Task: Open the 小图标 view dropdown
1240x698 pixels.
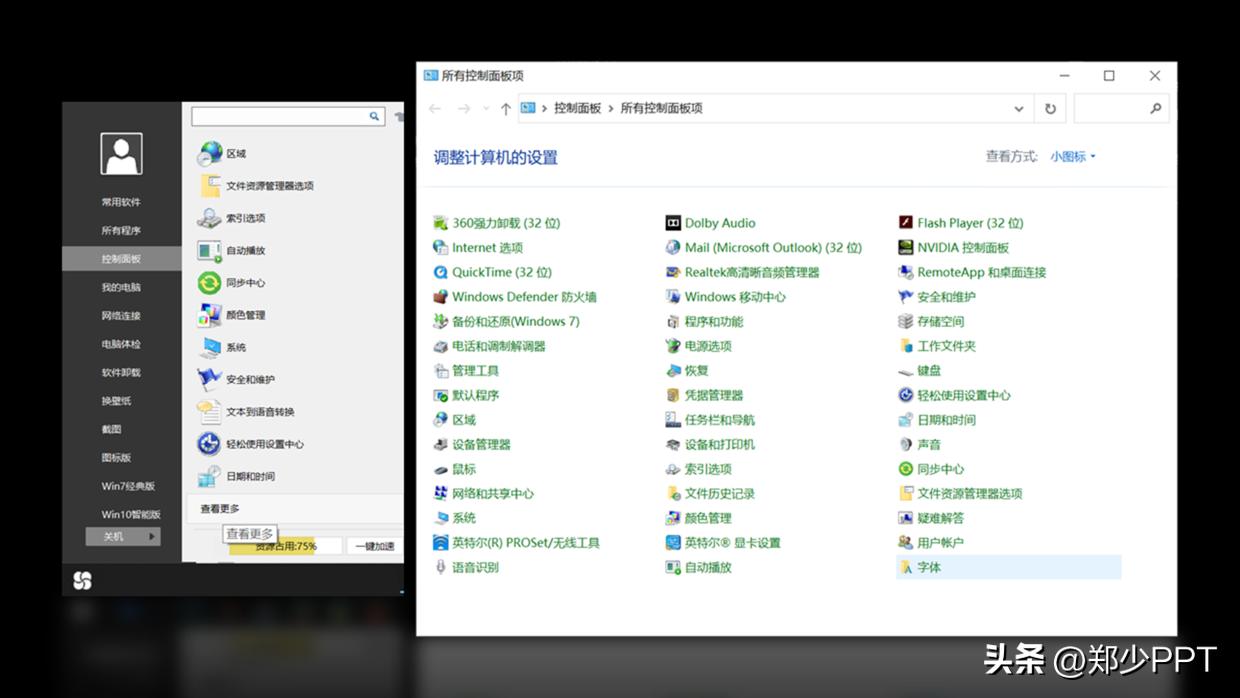Action: click(1072, 157)
